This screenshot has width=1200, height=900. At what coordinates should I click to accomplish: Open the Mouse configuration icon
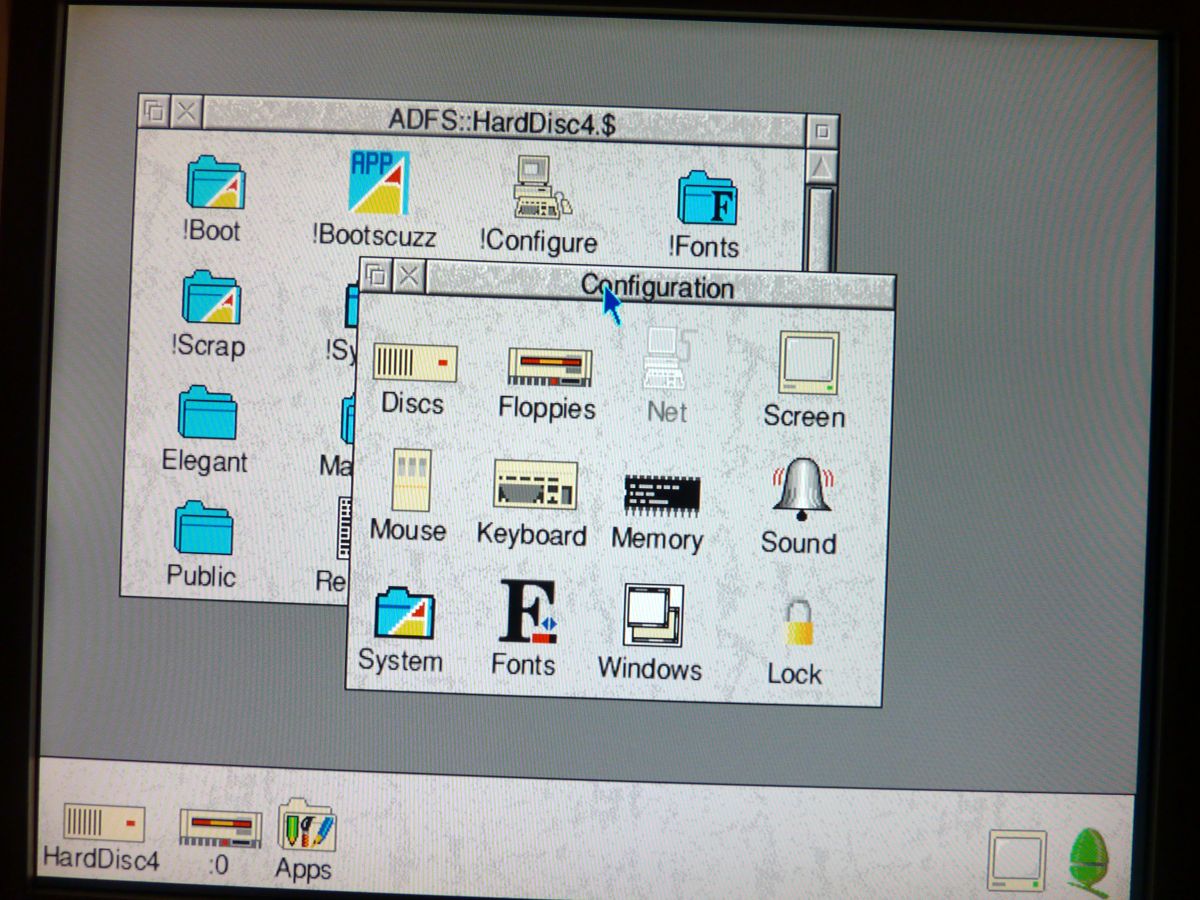[x=410, y=481]
